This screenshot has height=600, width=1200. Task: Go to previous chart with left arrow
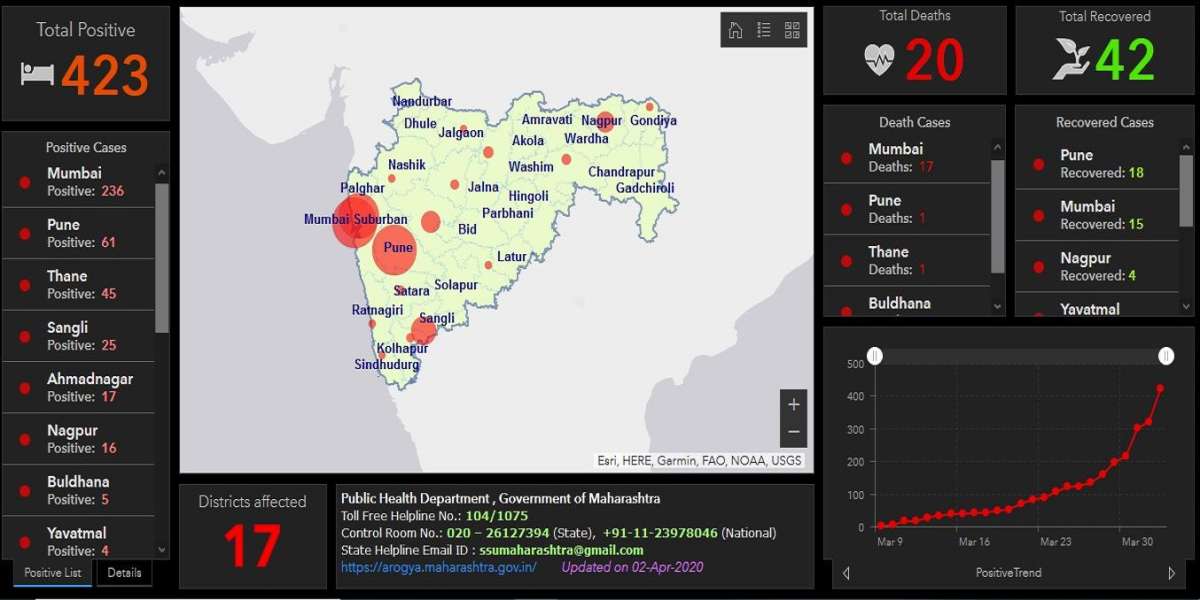pos(846,573)
